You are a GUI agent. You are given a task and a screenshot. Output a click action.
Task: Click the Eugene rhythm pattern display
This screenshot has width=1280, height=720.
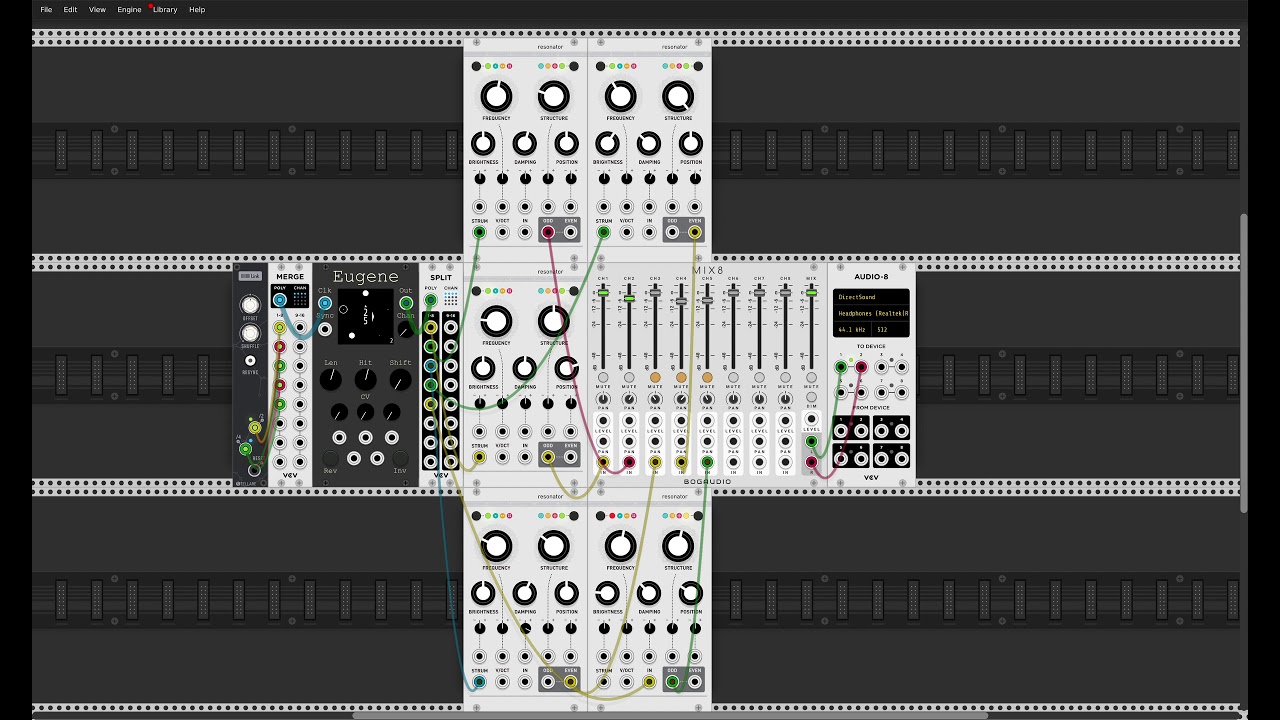[365, 316]
